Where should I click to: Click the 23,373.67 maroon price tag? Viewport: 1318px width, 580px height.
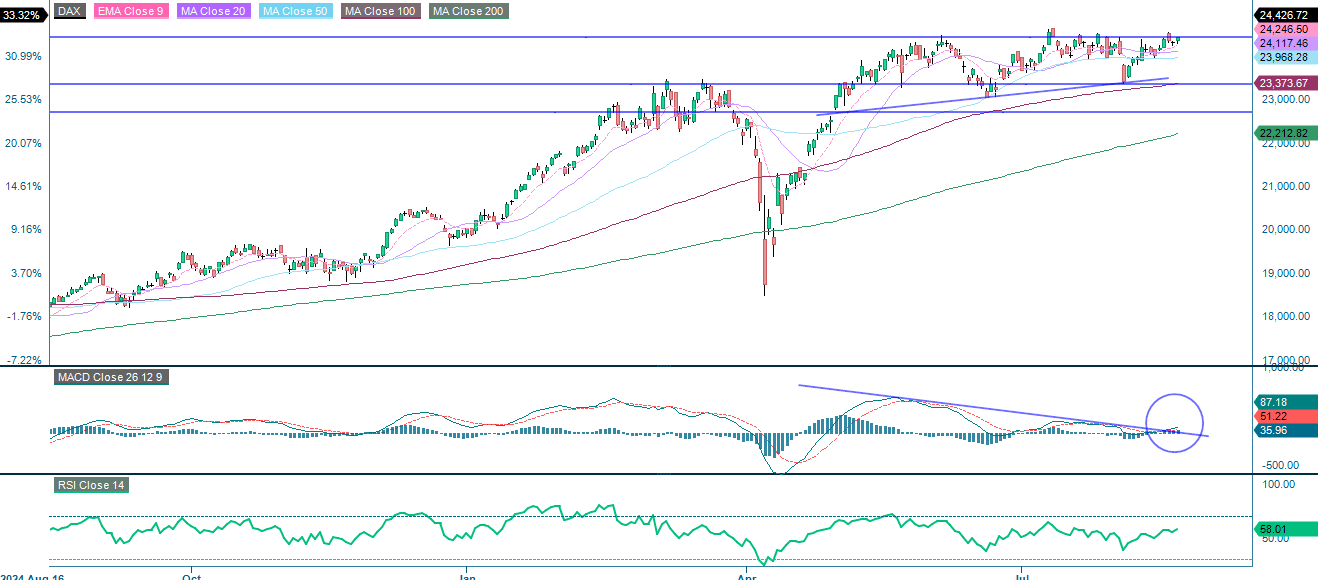pyautogui.click(x=1284, y=84)
